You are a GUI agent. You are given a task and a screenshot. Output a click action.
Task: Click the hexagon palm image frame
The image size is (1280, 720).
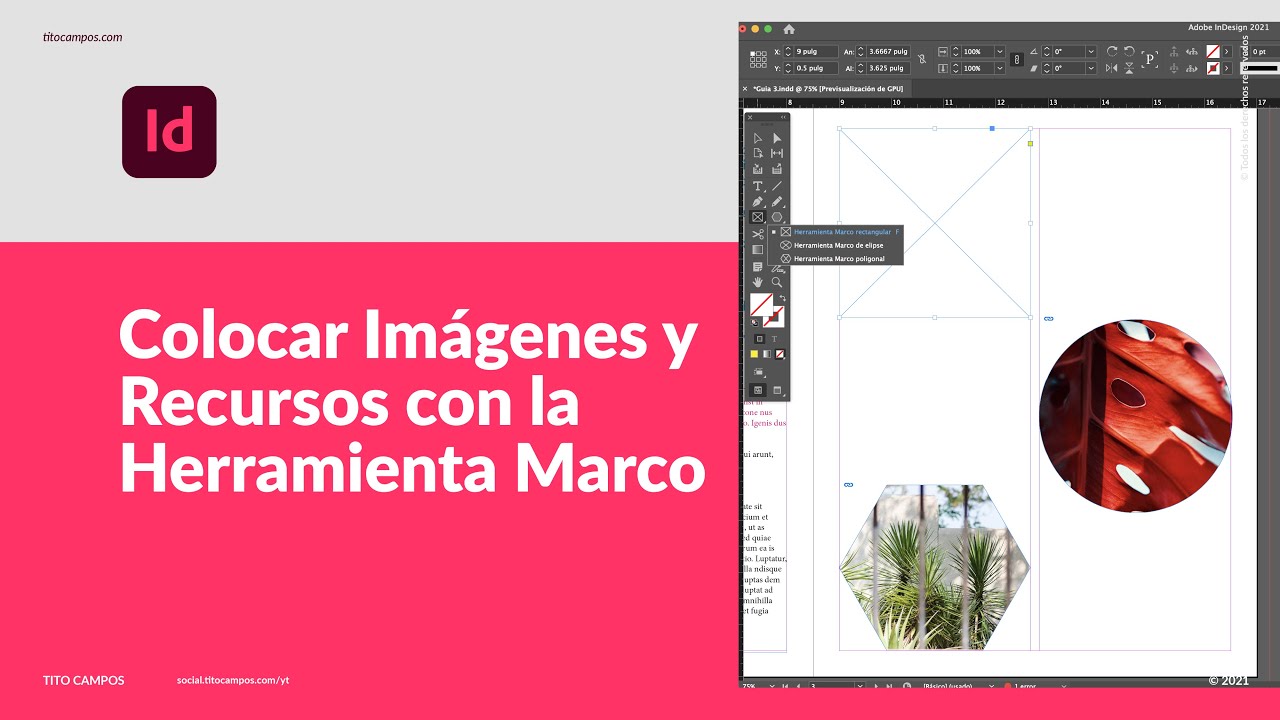coord(934,567)
